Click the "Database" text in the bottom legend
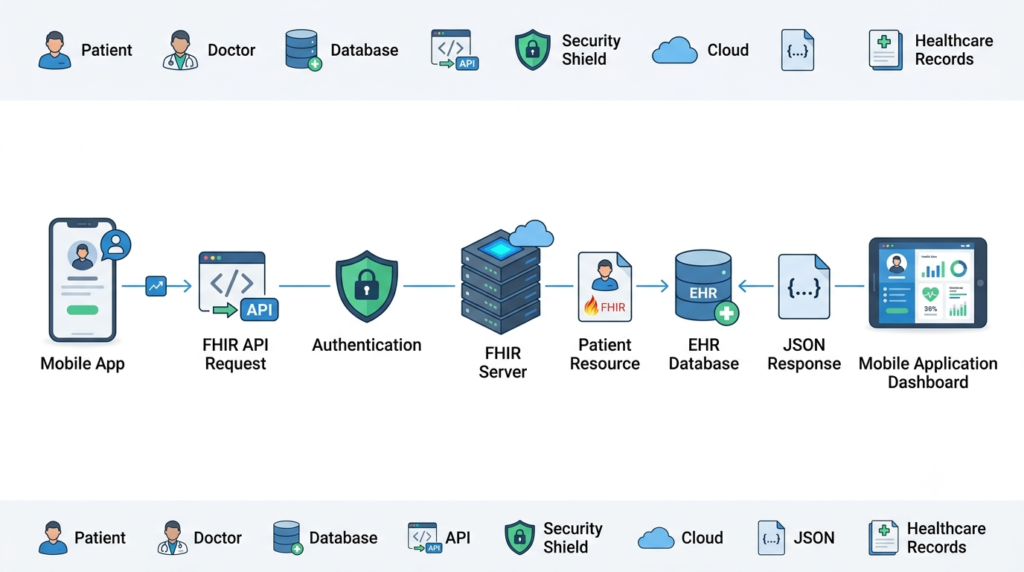The width and height of the screenshot is (1024, 572). [x=343, y=538]
